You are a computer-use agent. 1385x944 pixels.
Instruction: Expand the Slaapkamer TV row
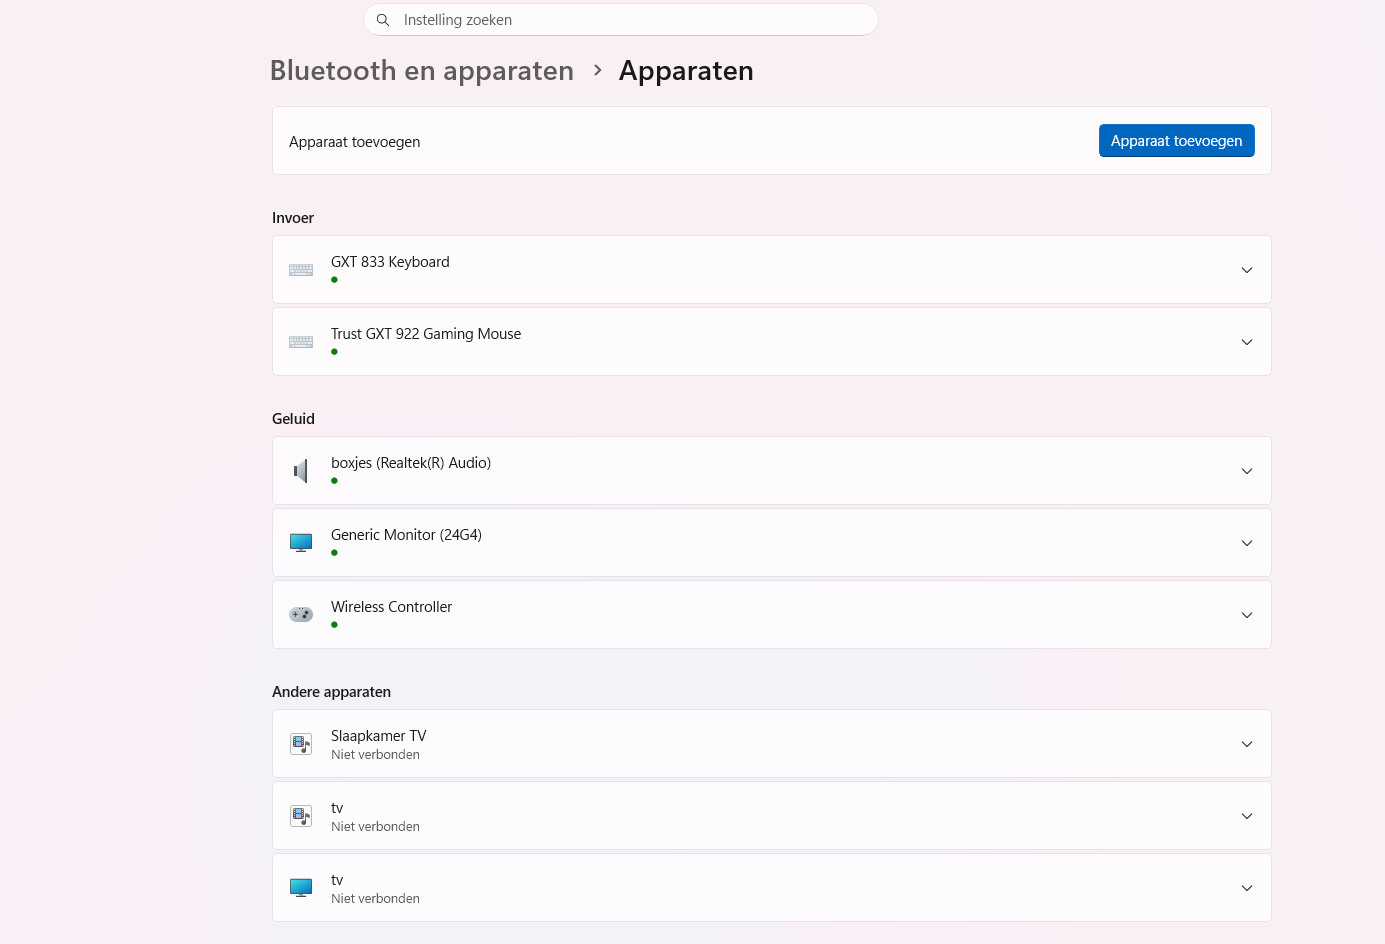tap(1247, 744)
